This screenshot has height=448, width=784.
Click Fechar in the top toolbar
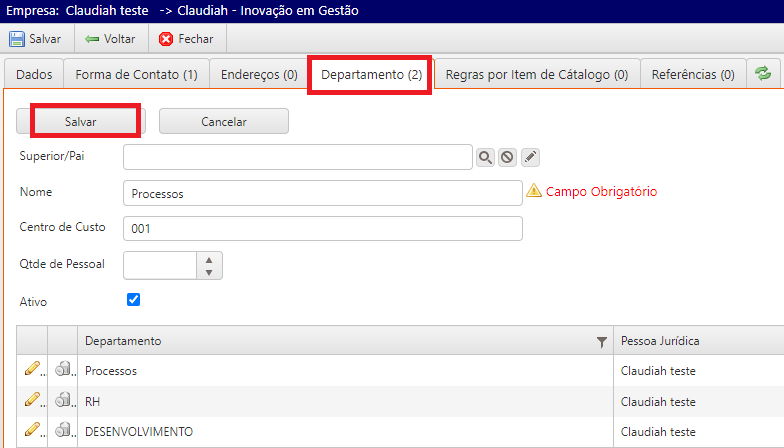pos(186,39)
